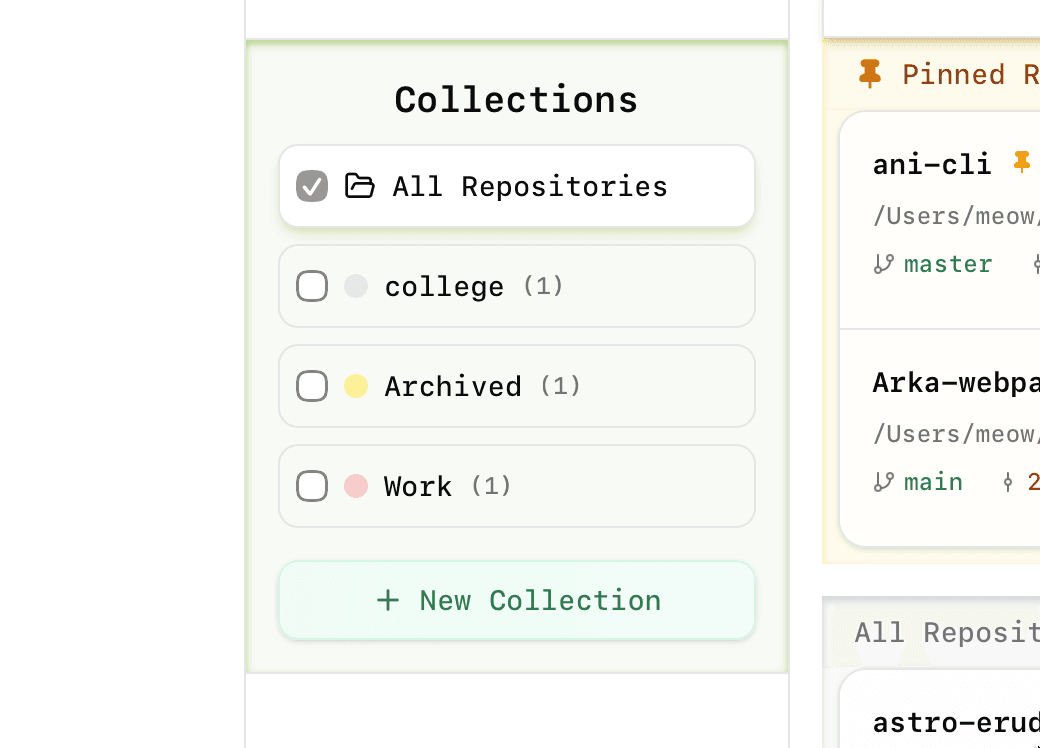Viewport: 1040px width, 748px height.
Task: Click the branch icon beside main
Action: point(883,482)
